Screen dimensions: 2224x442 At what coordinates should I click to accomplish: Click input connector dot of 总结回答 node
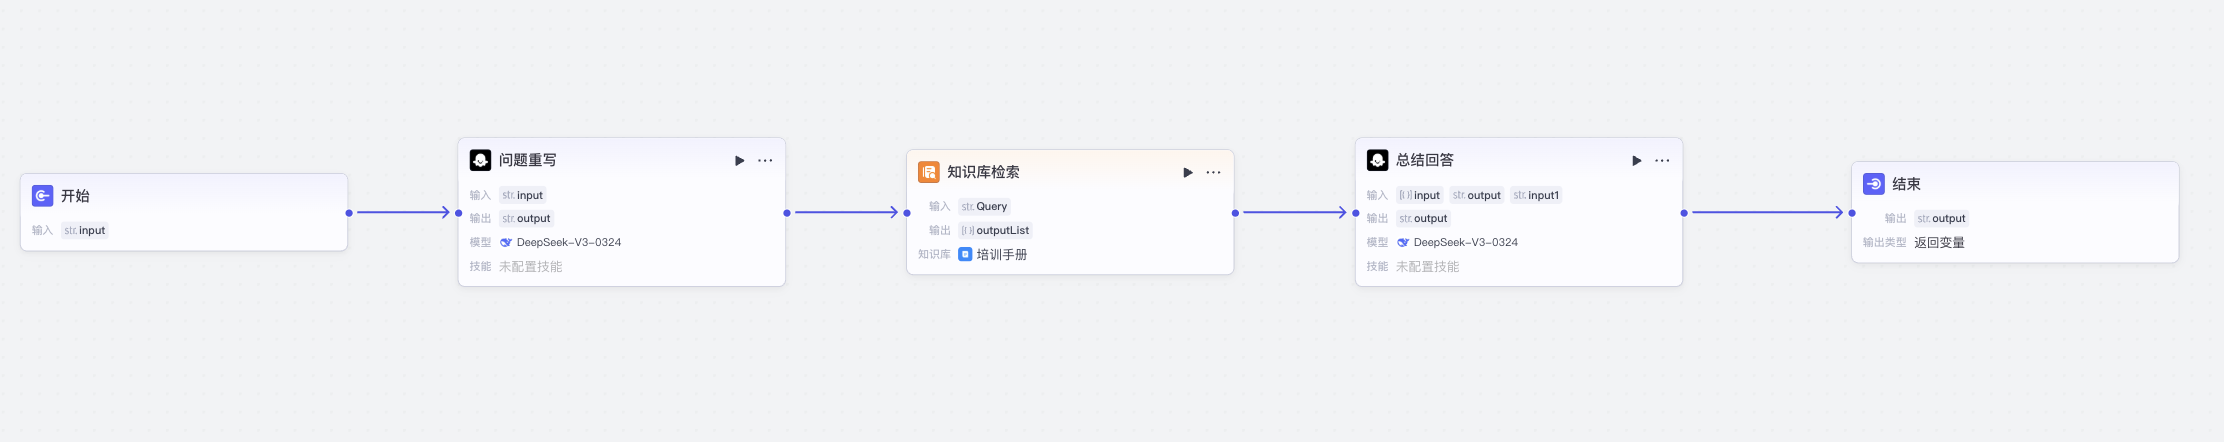(x=1356, y=212)
